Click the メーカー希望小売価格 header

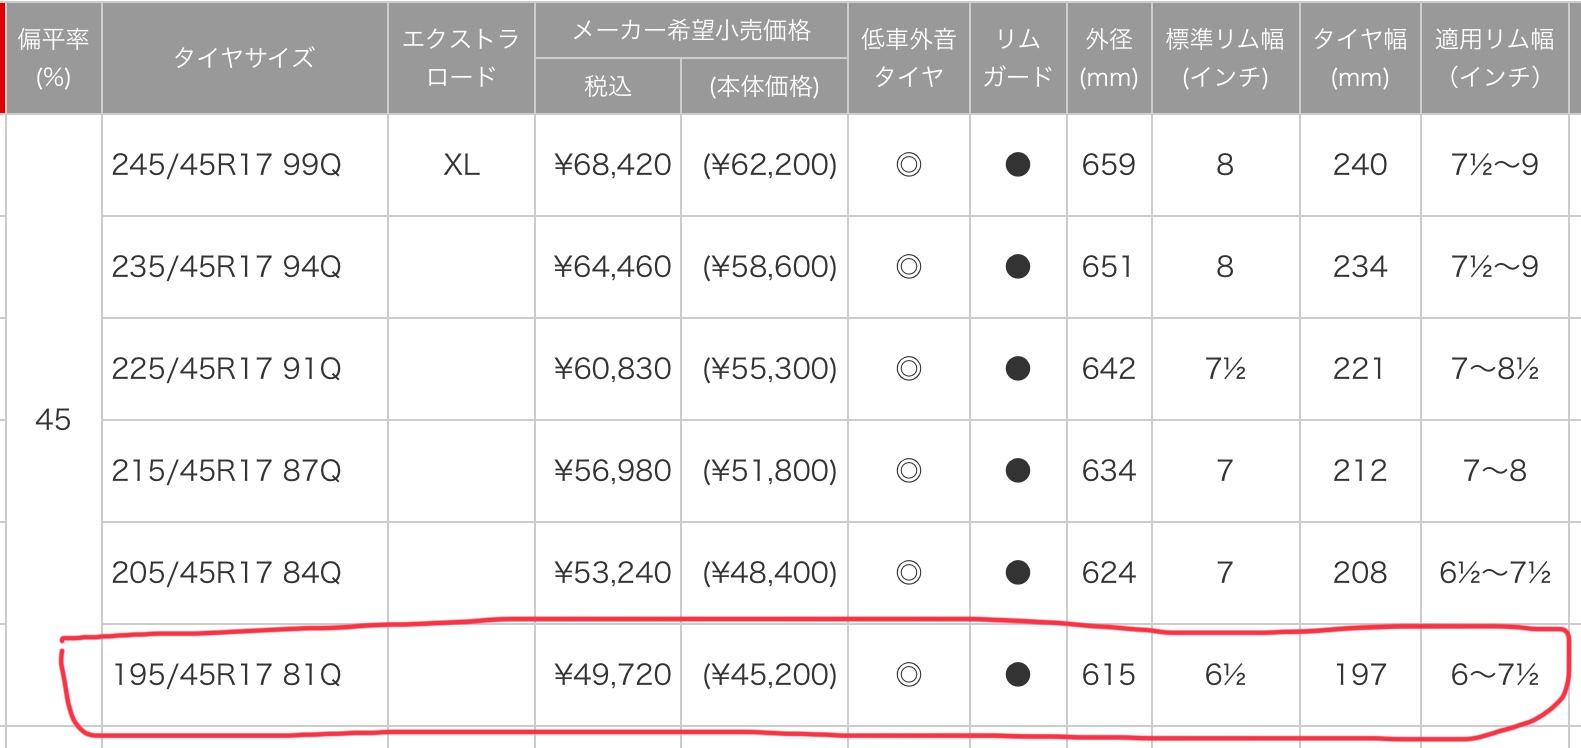(x=691, y=30)
